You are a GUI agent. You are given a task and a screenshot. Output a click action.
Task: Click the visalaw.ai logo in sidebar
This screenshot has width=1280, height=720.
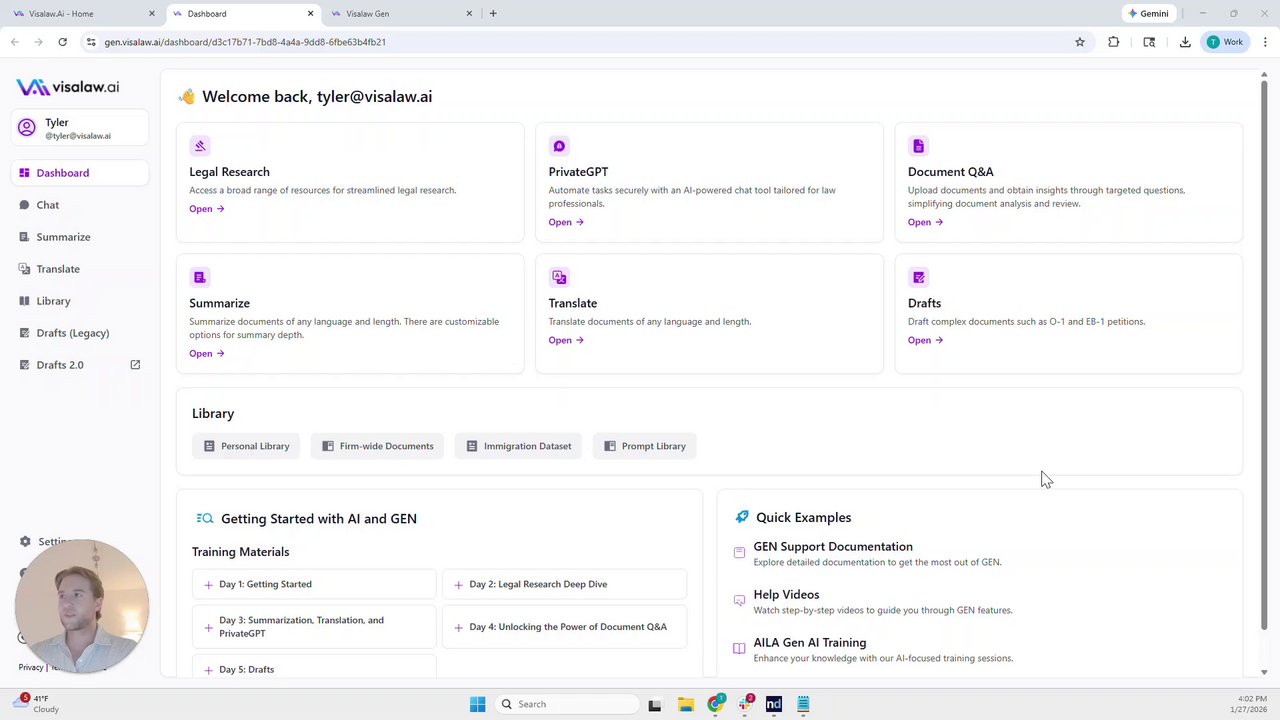click(x=68, y=87)
